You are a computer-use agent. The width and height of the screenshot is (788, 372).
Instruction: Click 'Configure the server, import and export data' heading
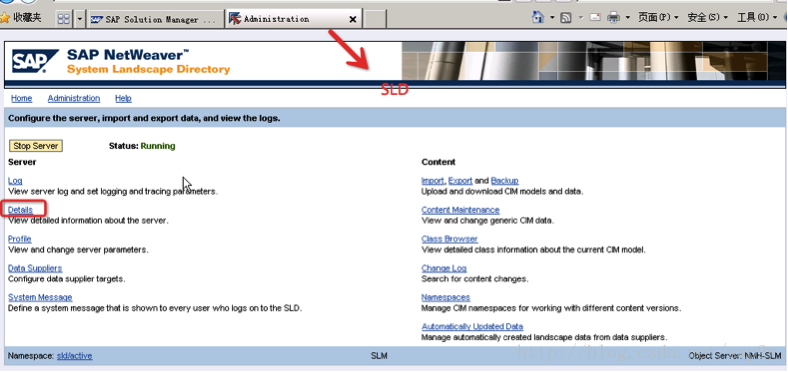[144, 119]
